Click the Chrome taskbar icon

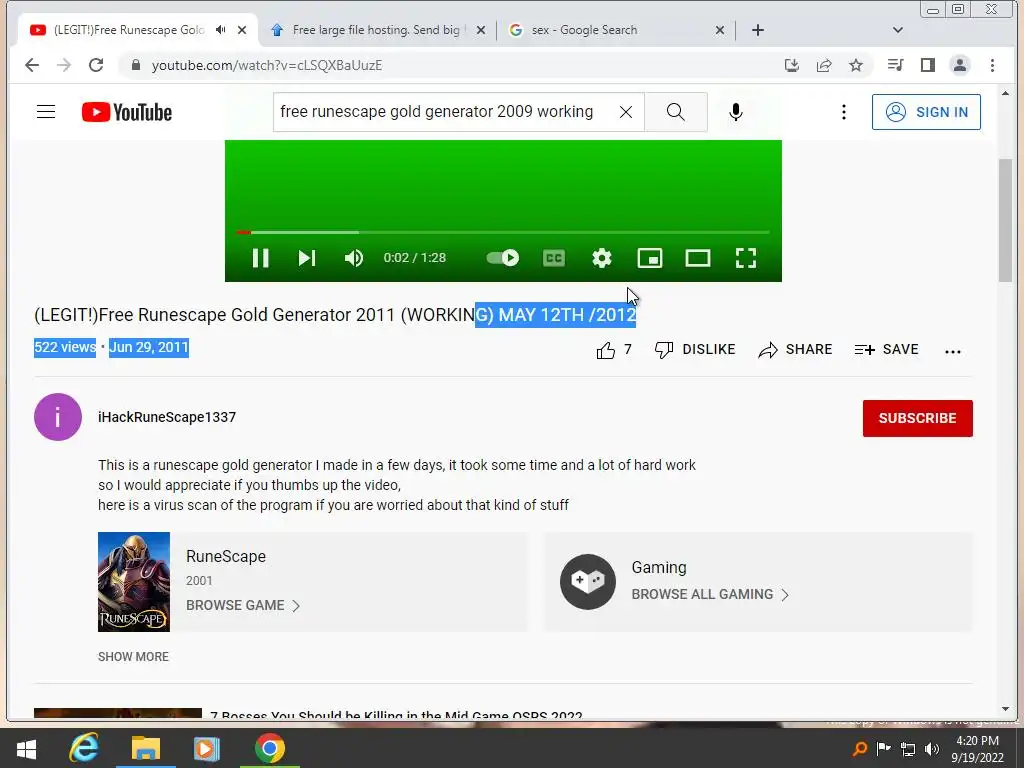coord(270,748)
